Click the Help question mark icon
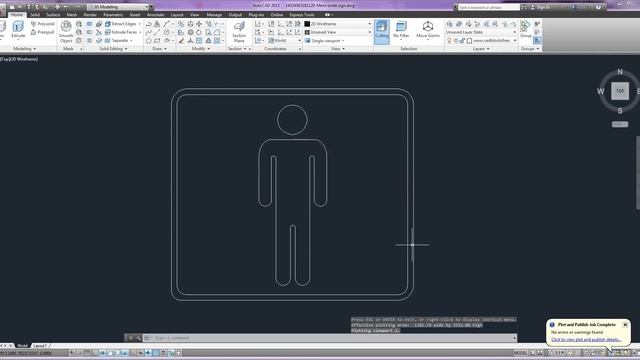The image size is (640, 360). (x=598, y=7)
